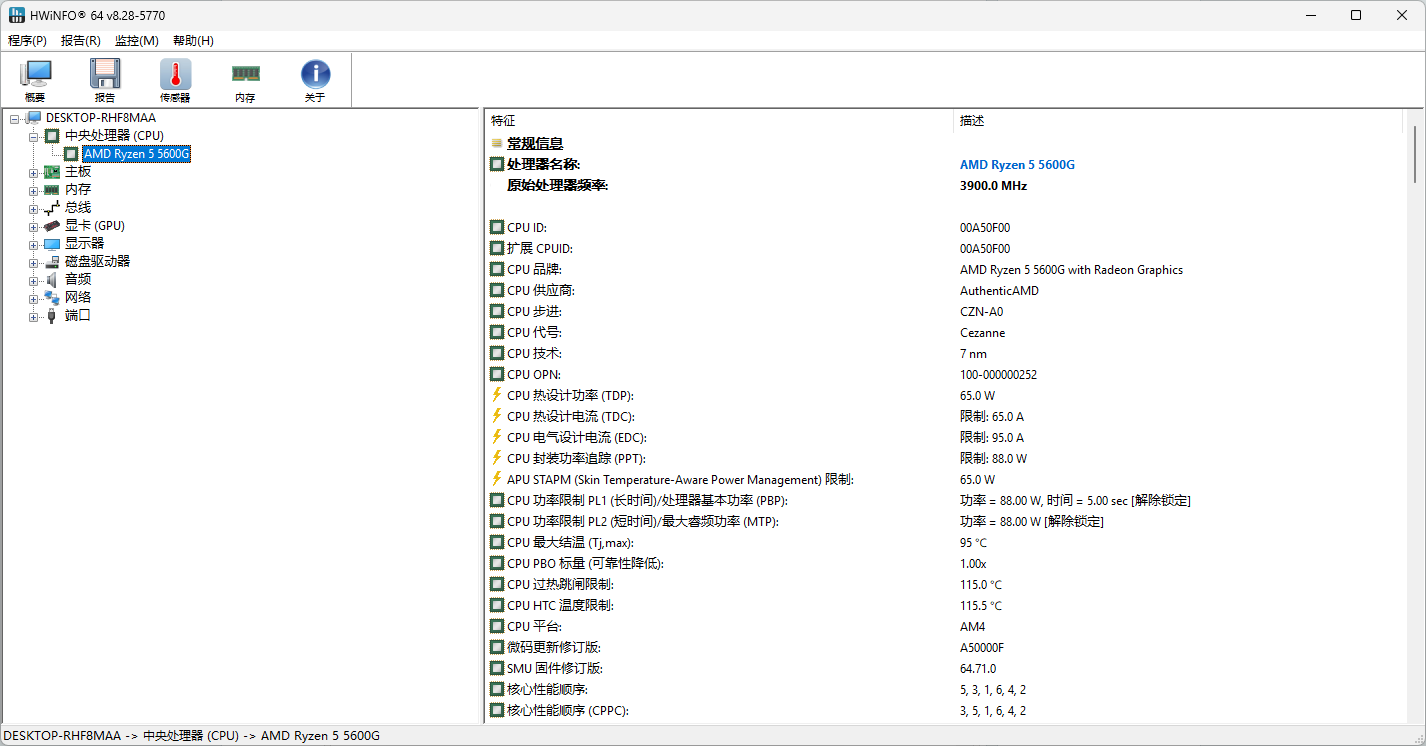Expand the 内存 tree node
The image size is (1426, 746).
33,190
